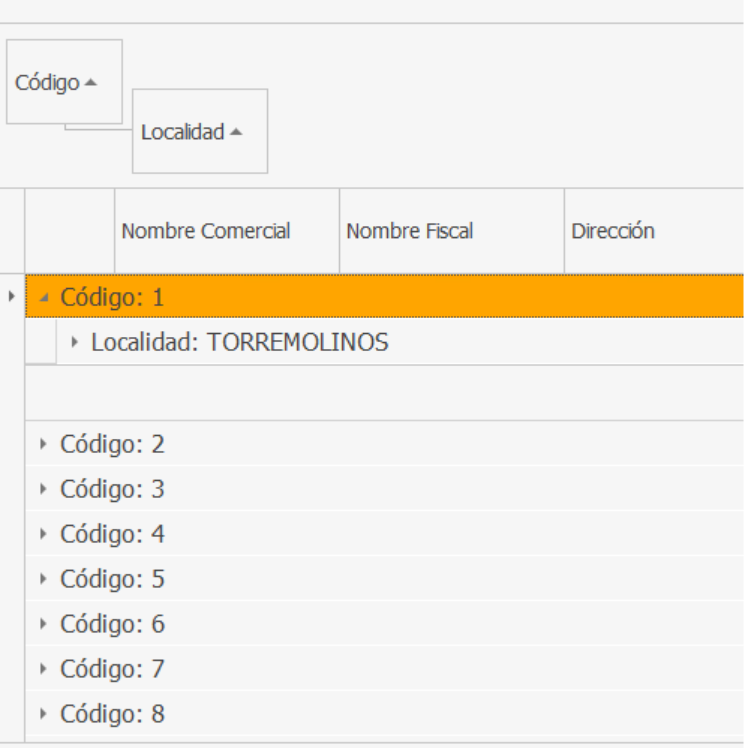The image size is (744, 748).
Task: Expand the Código: 7 group arrow
Action: pos(43,669)
